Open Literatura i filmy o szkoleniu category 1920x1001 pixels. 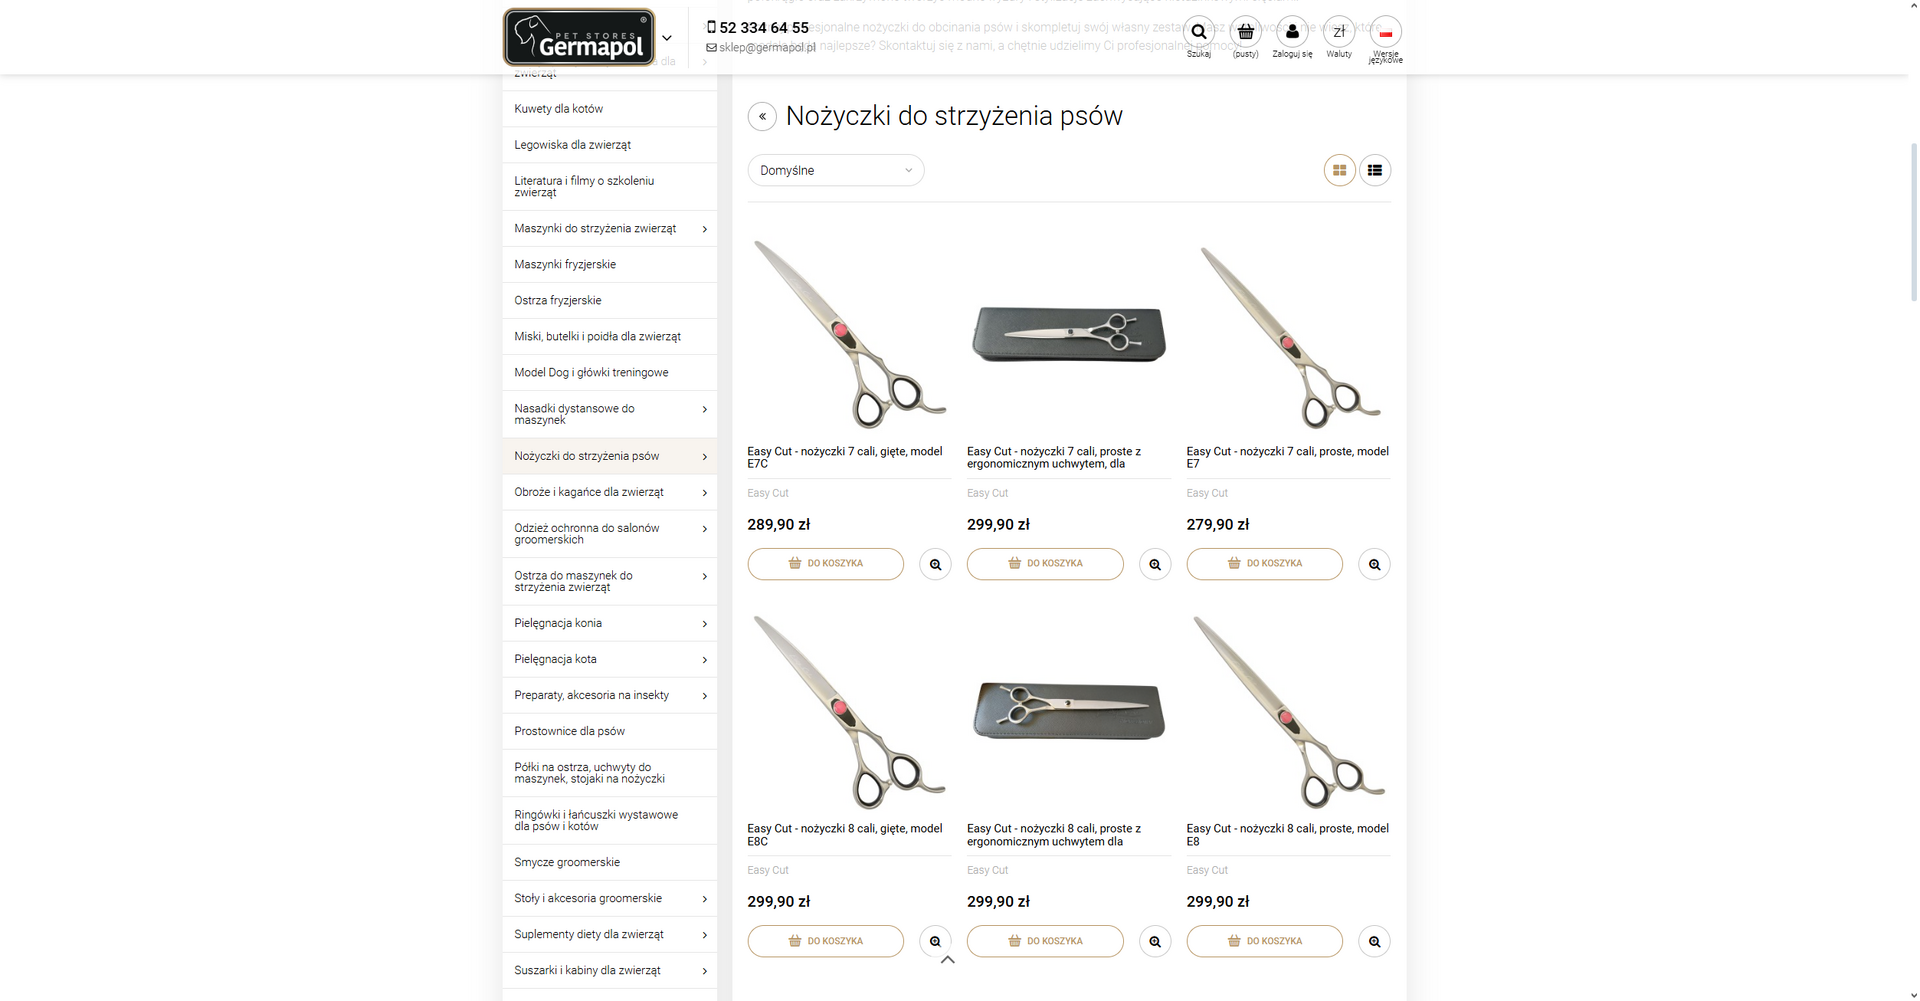click(610, 187)
